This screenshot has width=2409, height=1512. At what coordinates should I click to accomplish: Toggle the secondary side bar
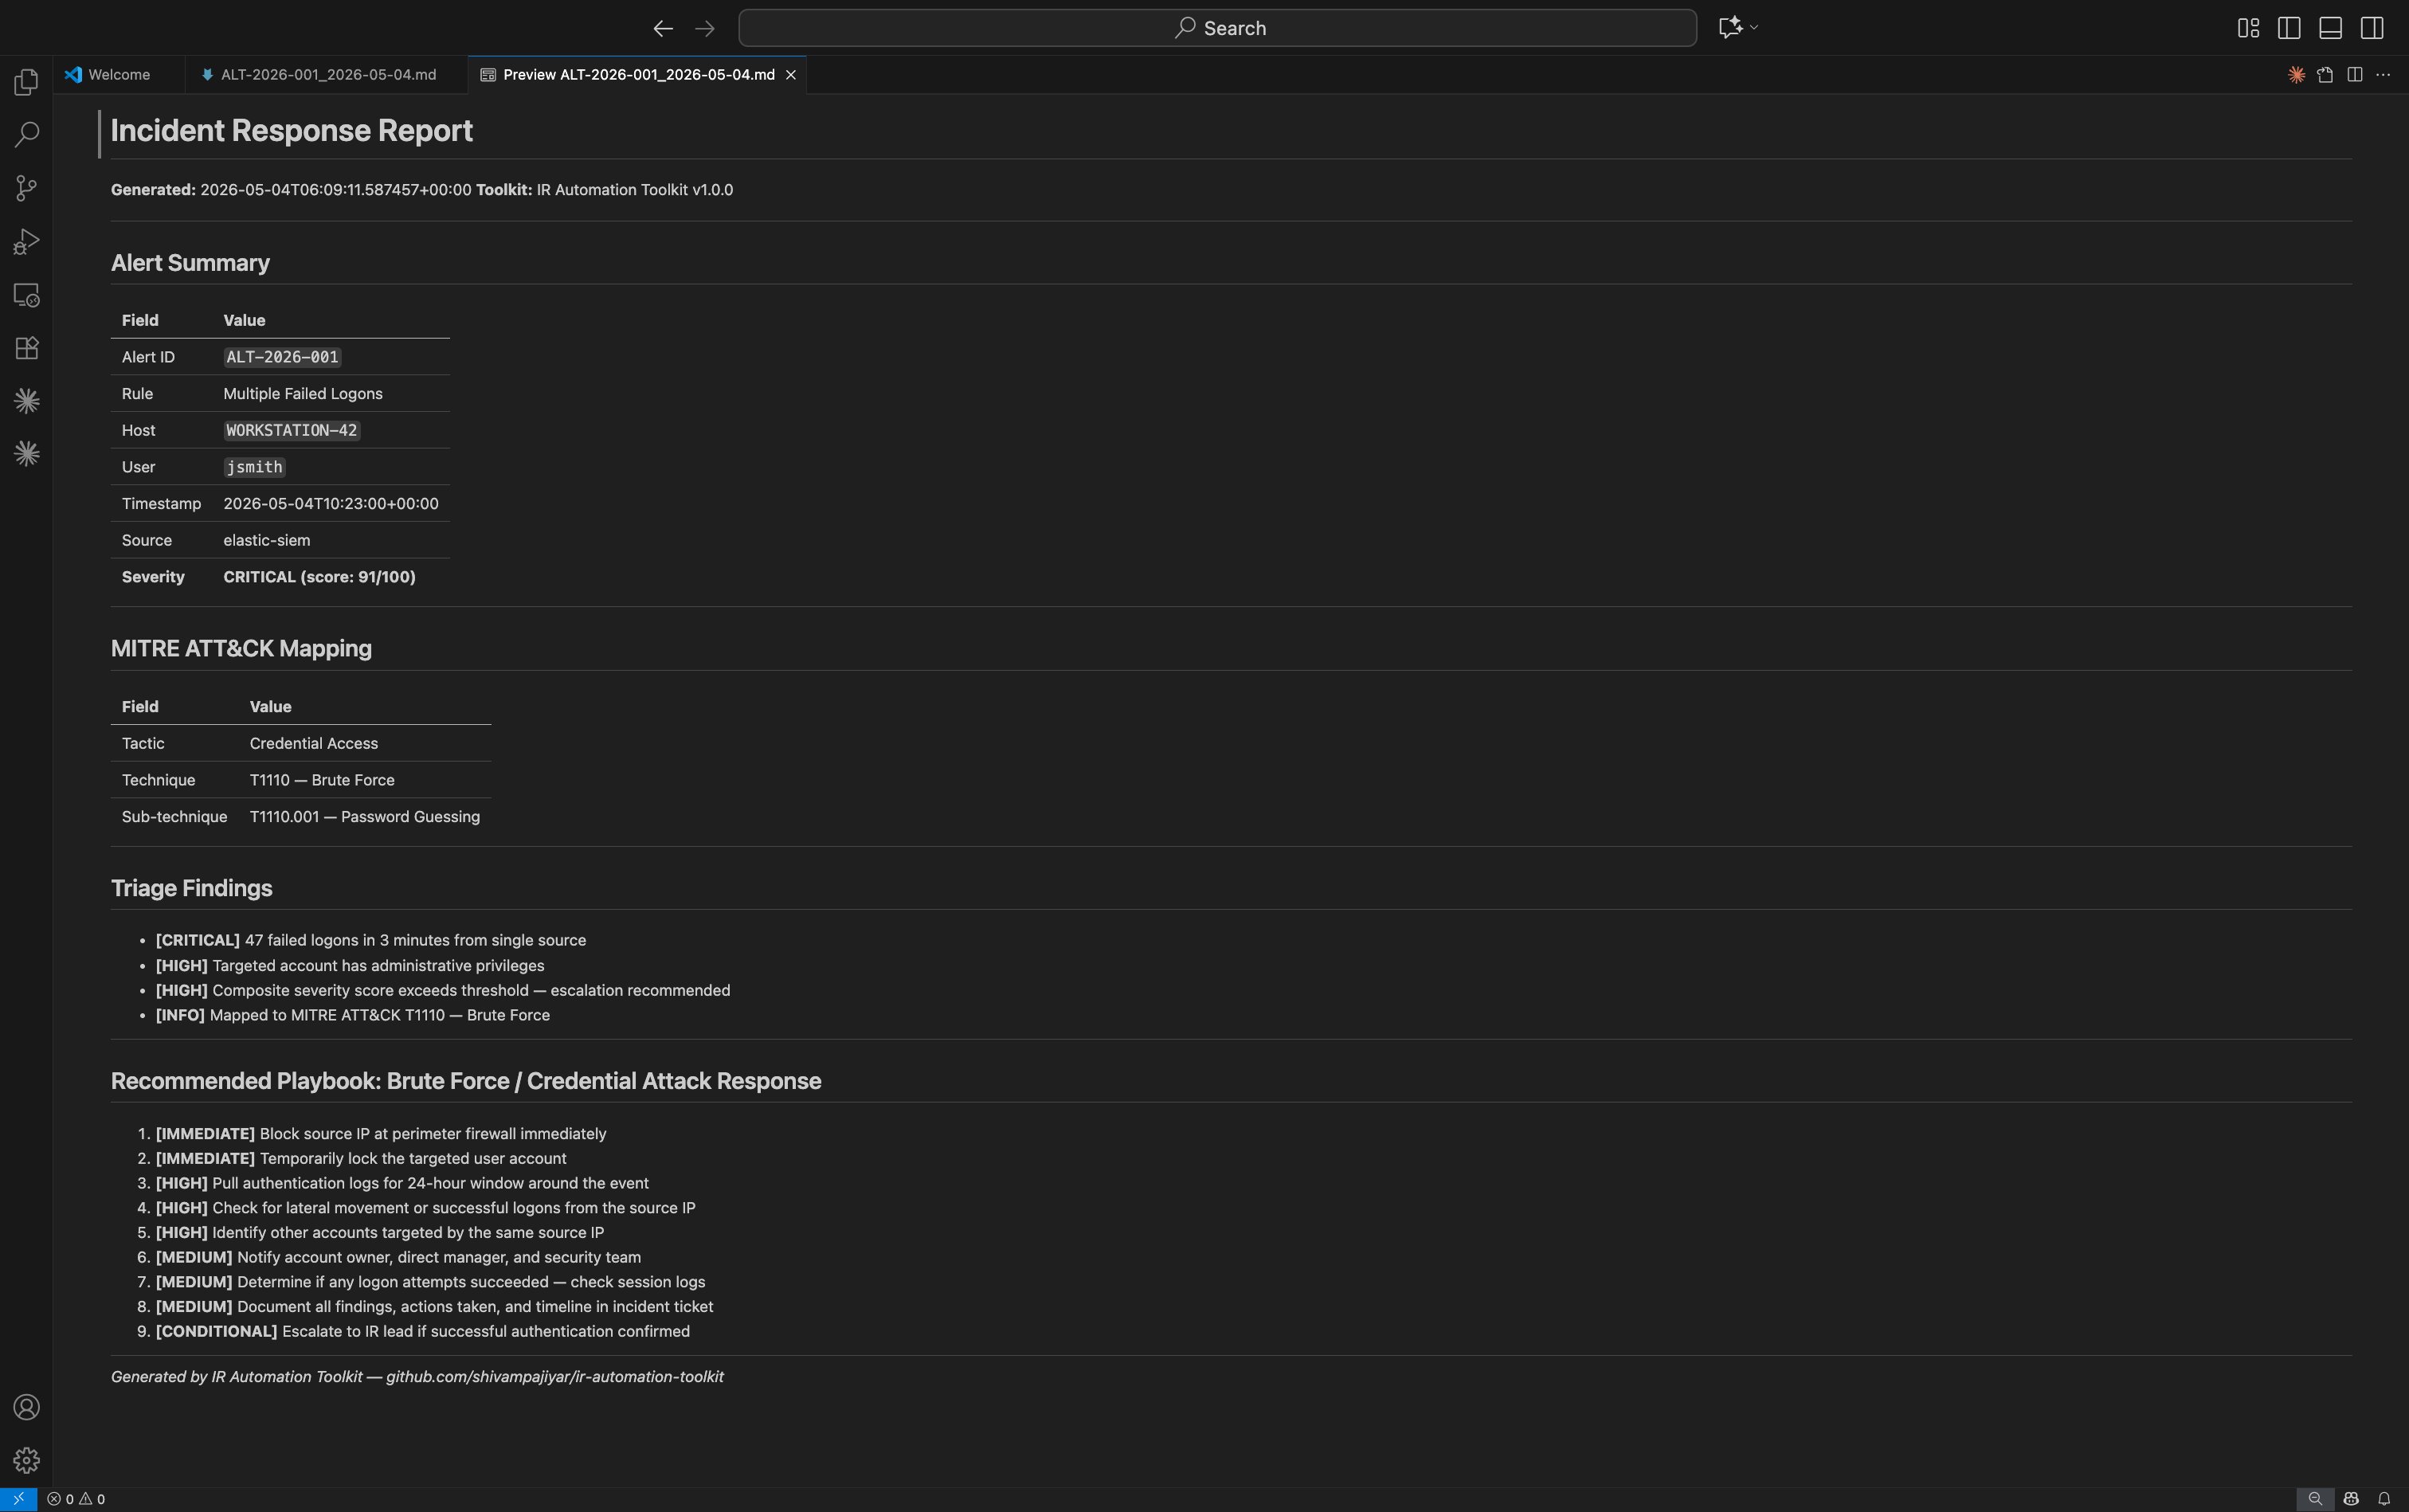click(x=2372, y=28)
